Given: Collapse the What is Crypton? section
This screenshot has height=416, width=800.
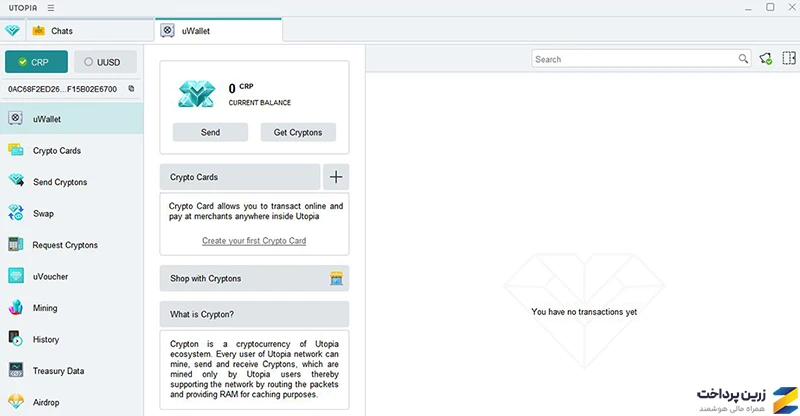Looking at the screenshot, I should coord(254,314).
